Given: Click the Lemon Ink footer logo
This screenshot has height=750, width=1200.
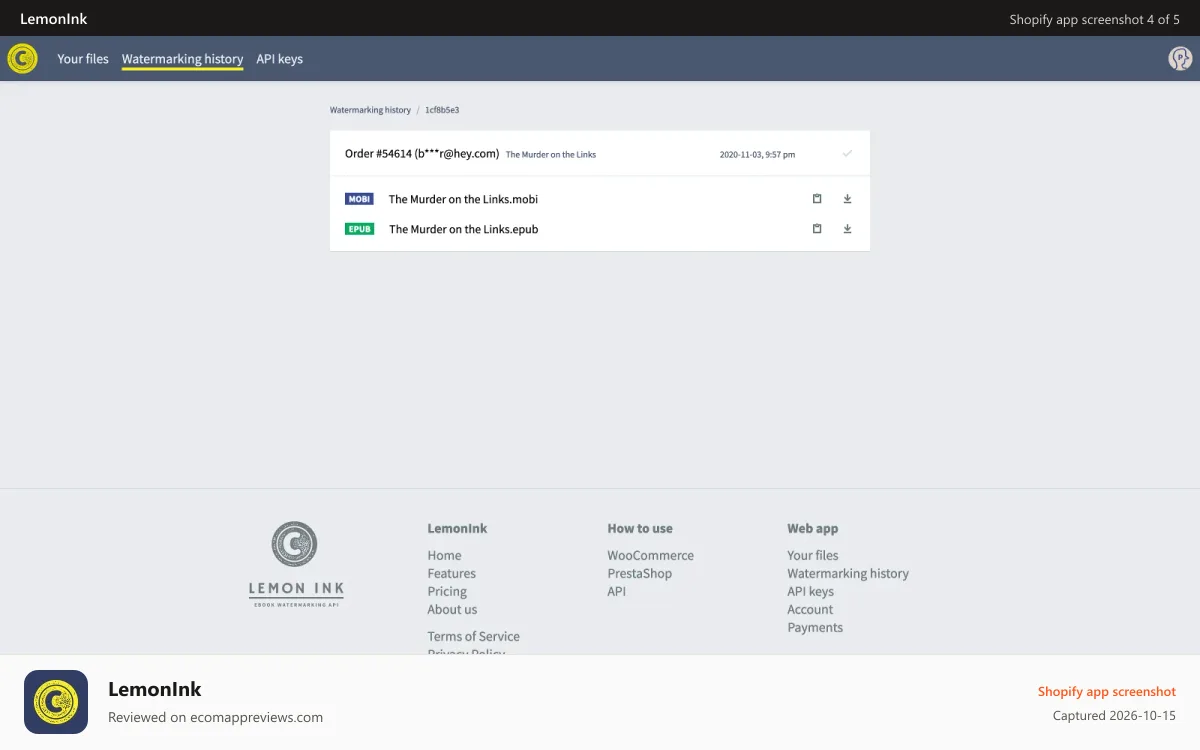Looking at the screenshot, I should (x=295, y=564).
